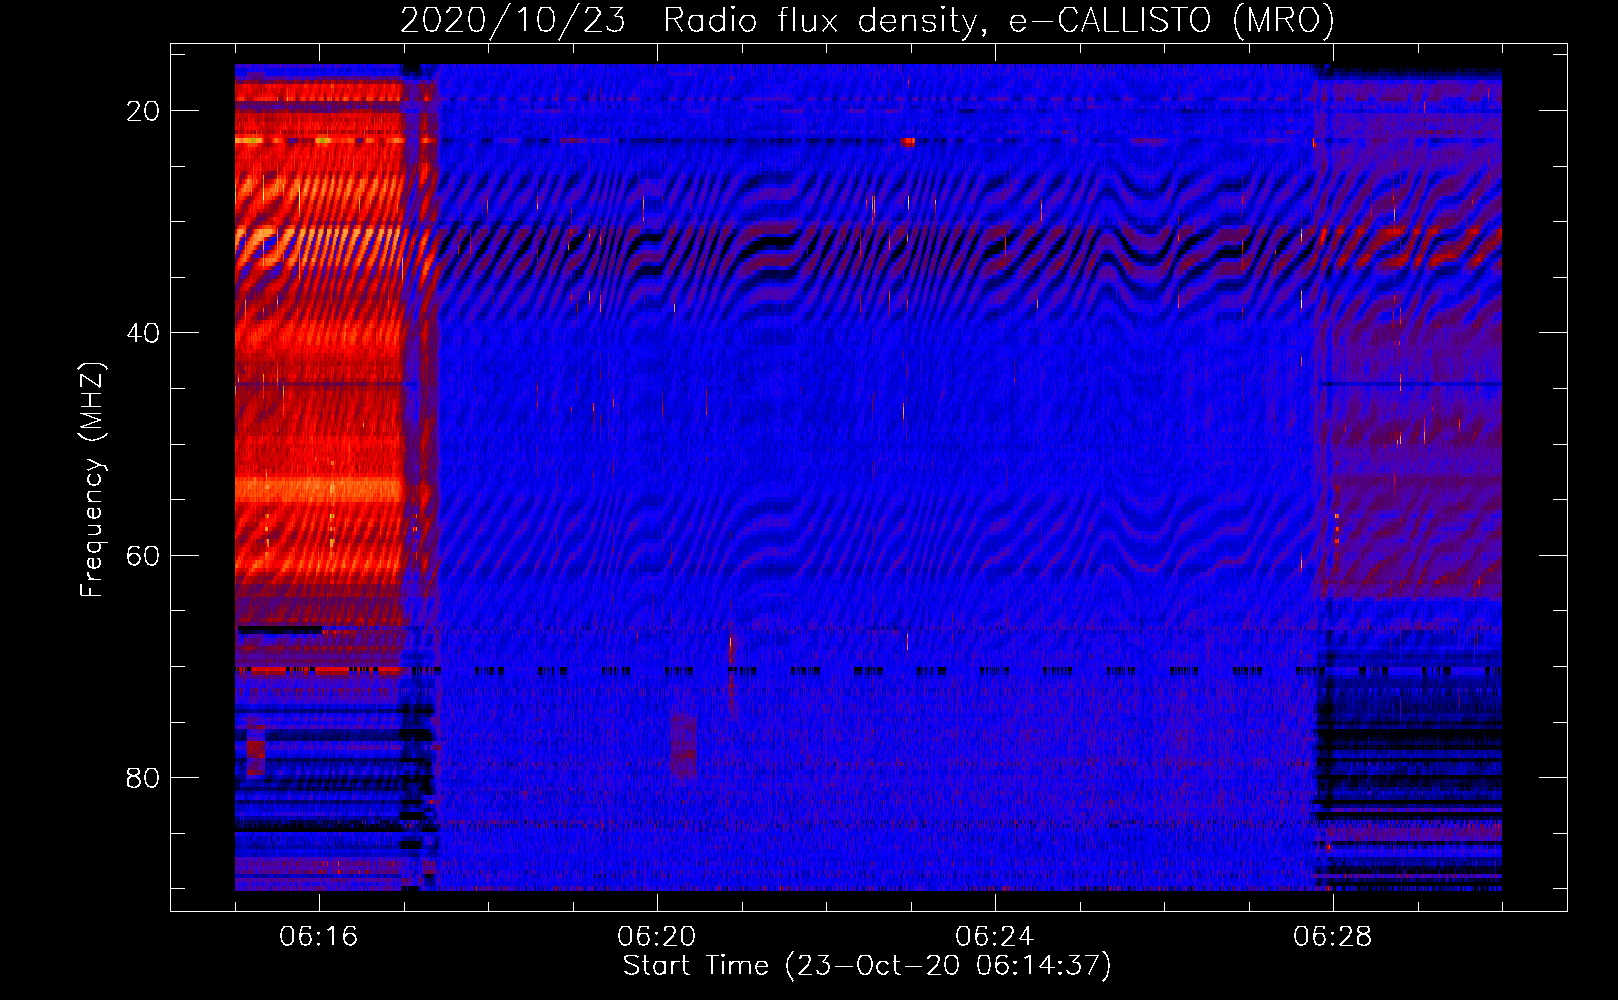
Task: Click the frequency tick label 20
Action: coord(143,111)
